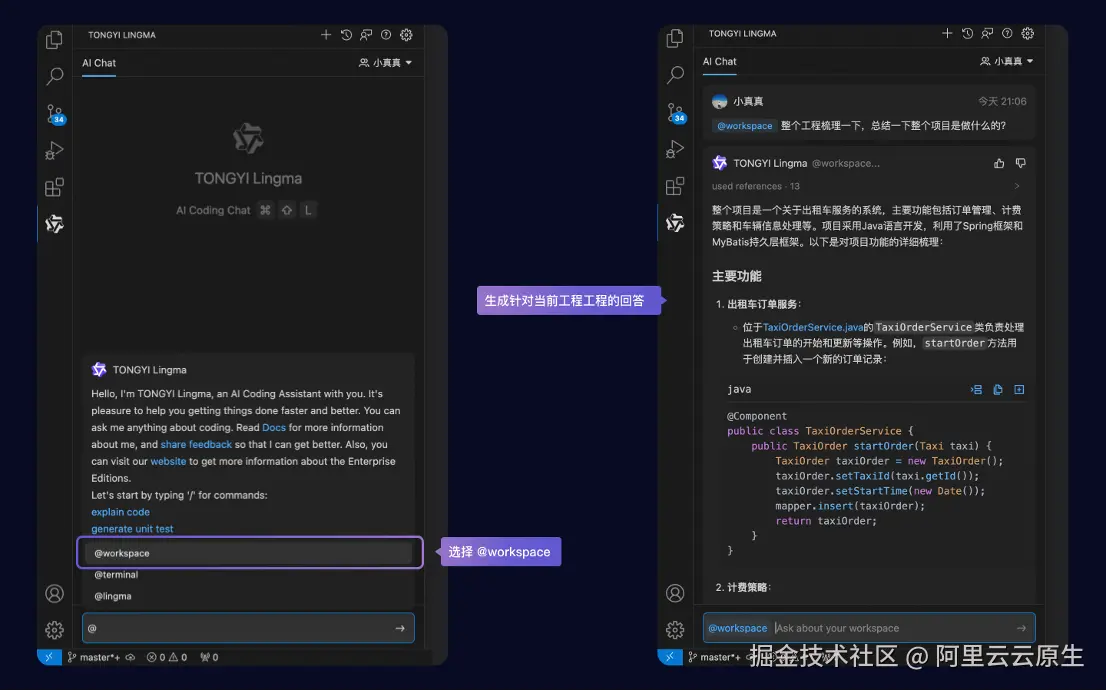Image resolution: width=1106 pixels, height=691 pixels.
Task: Switch to AI Chat tab in right panel
Action: coord(719,61)
